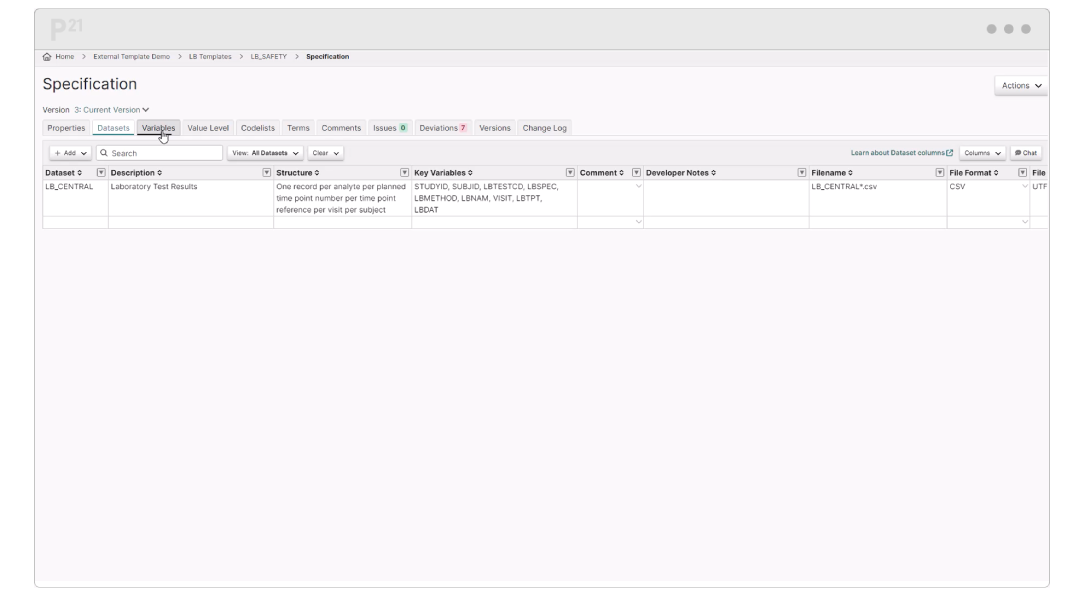Open External Template Demo breadcrumb

(131, 57)
